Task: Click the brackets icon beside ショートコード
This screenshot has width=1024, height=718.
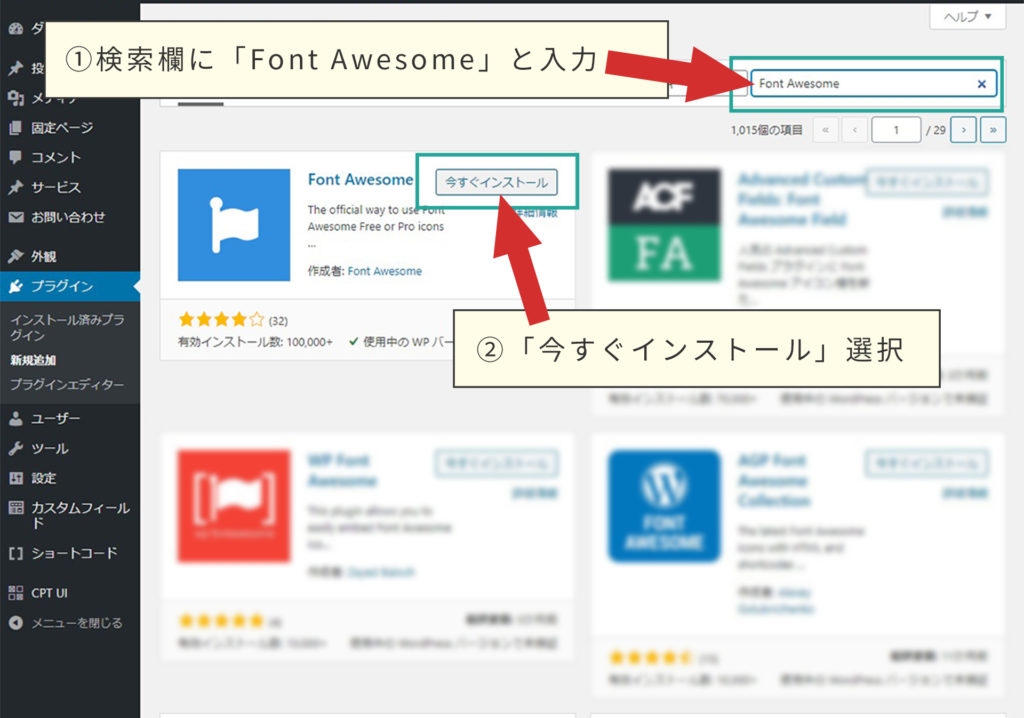Action: pos(16,553)
